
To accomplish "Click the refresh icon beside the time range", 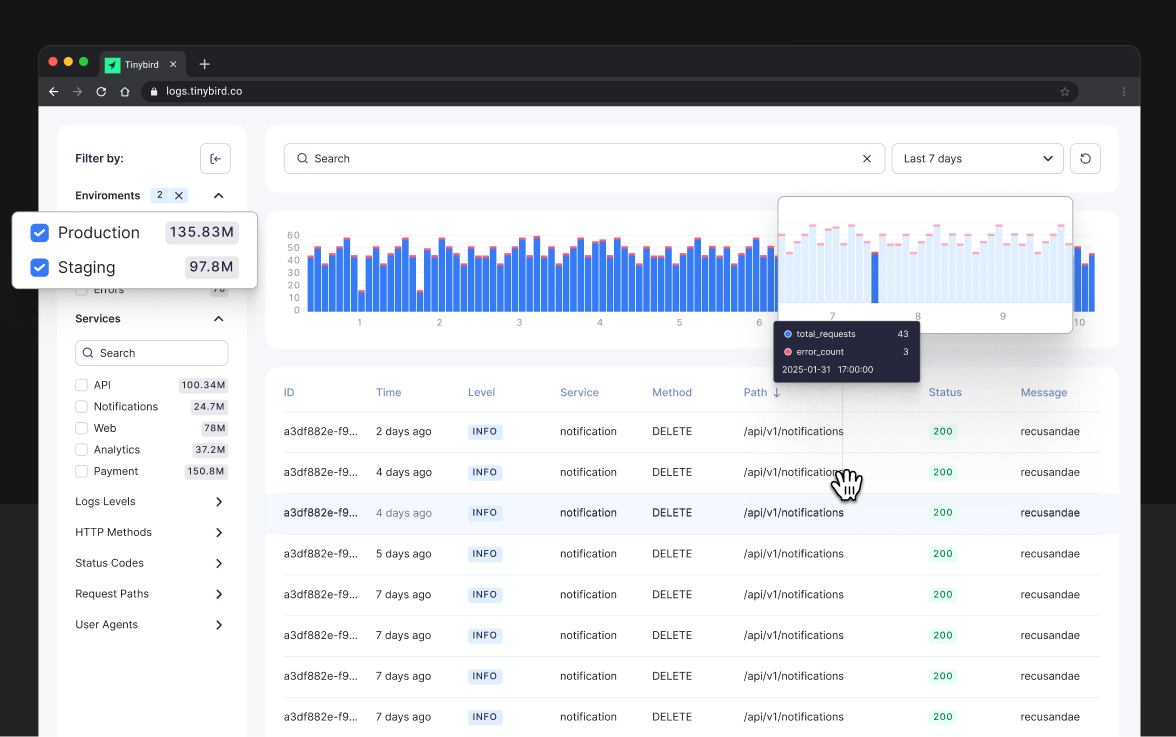I will tap(1085, 158).
